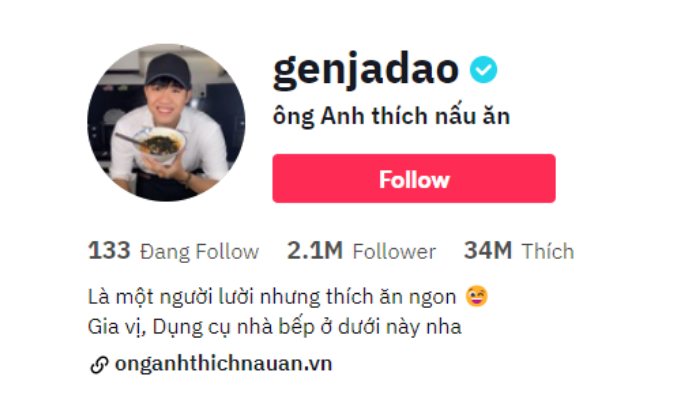
Task: Click the black cap in profile picture
Action: pyautogui.click(x=168, y=70)
